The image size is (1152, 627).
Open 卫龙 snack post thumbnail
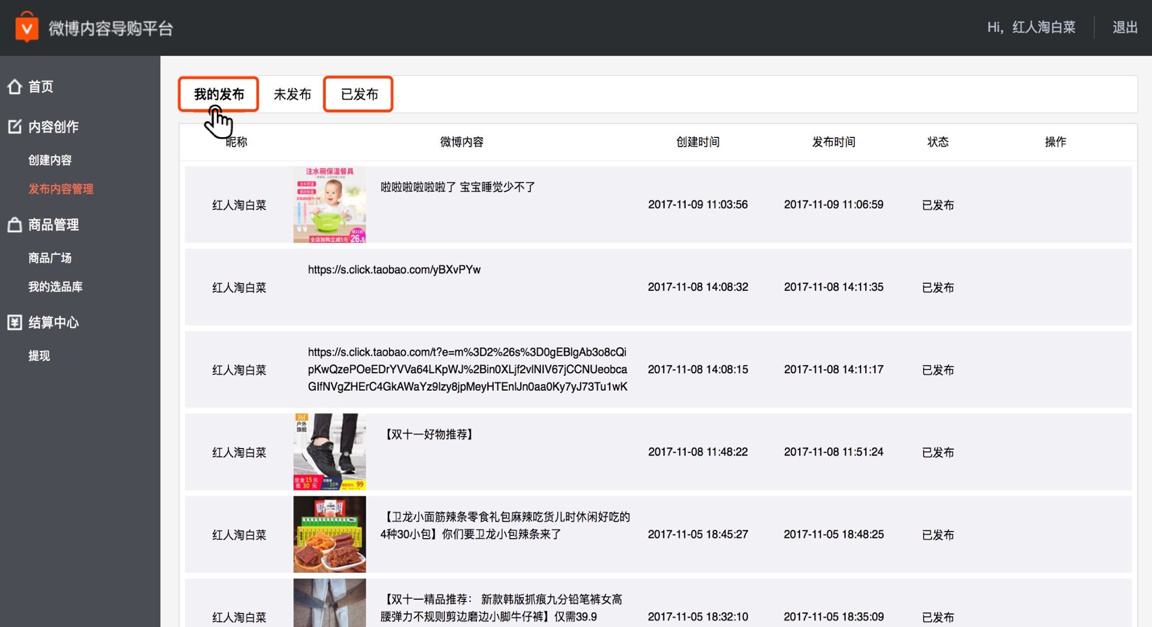click(x=329, y=534)
